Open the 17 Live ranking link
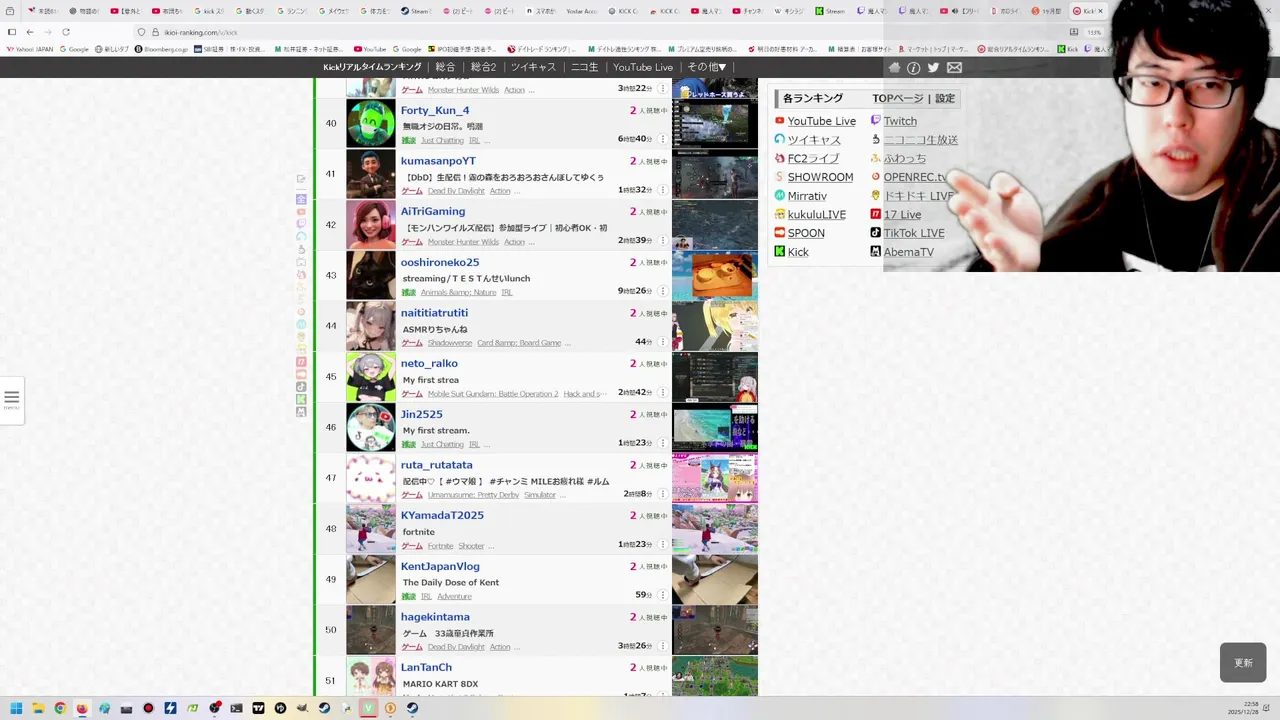The width and height of the screenshot is (1280, 720). 902,214
